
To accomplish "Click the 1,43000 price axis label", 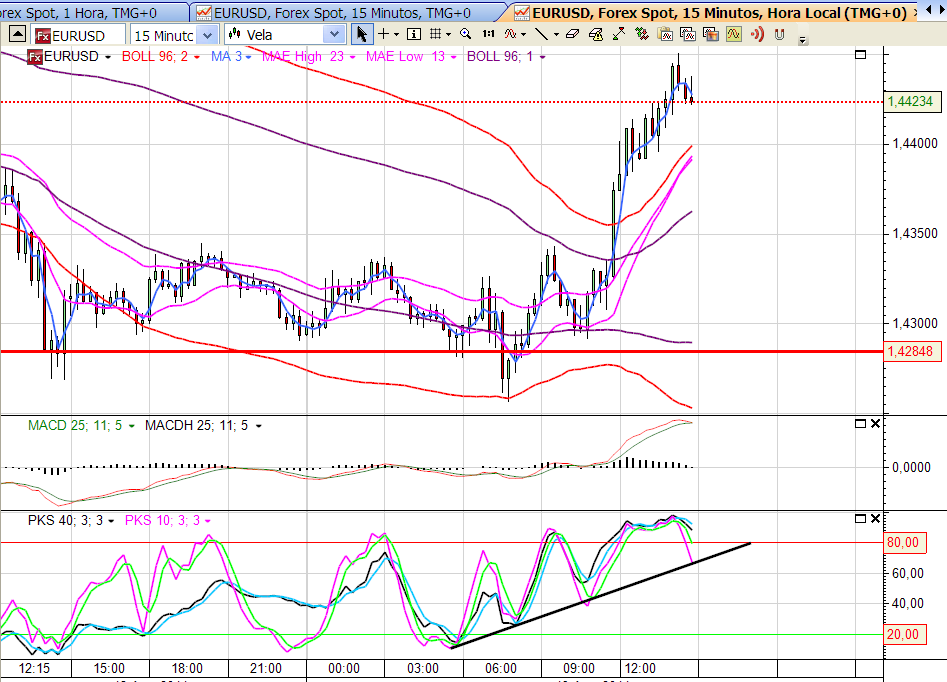I will point(915,324).
